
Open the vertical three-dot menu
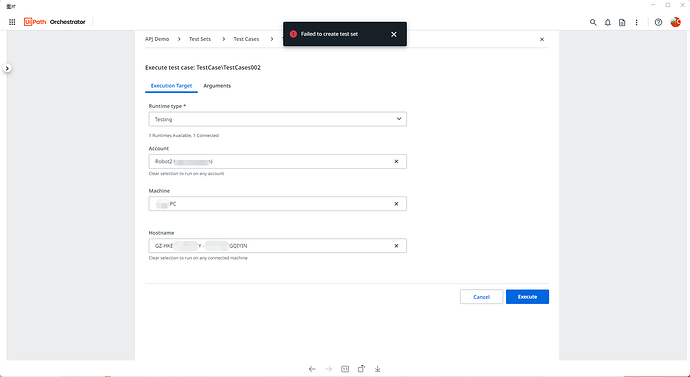pos(636,22)
